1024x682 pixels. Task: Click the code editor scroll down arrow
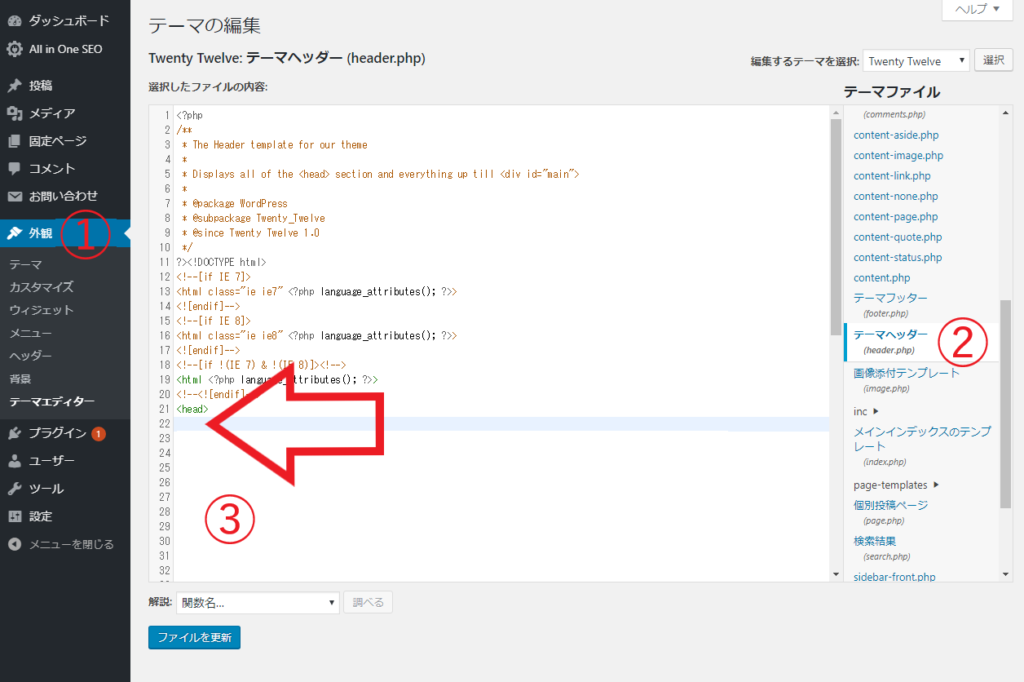tap(836, 574)
